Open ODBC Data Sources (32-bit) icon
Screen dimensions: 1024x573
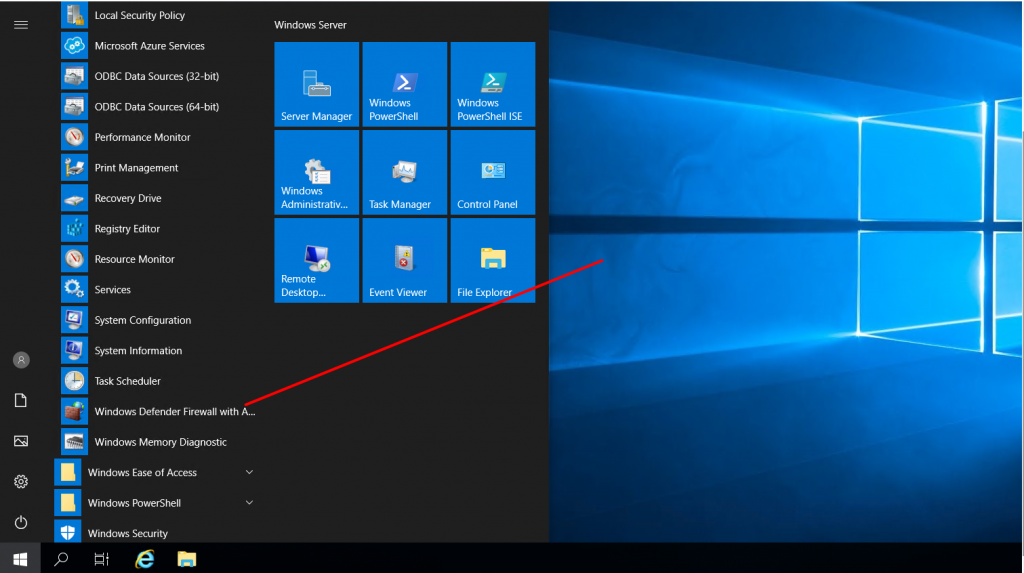[74, 76]
